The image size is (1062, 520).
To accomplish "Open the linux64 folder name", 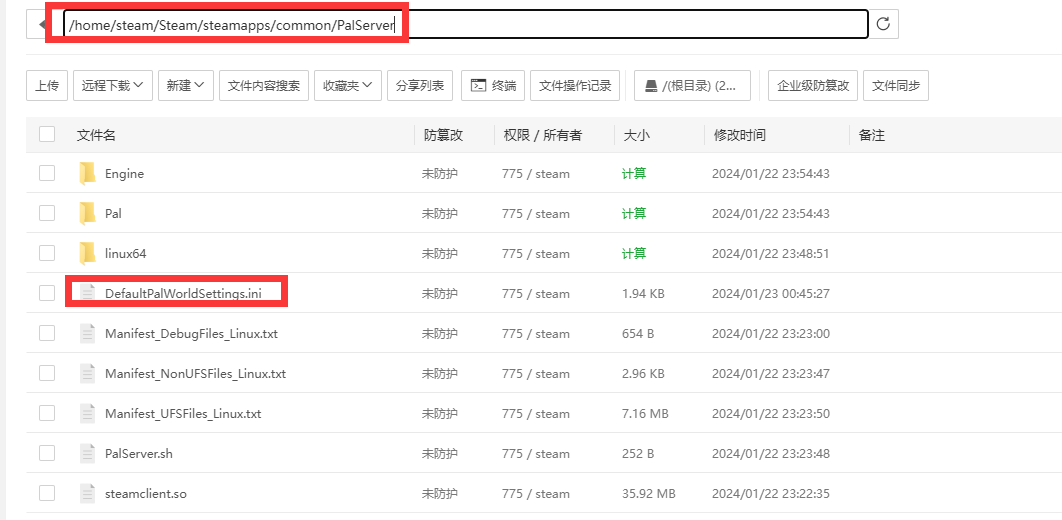I will (126, 254).
